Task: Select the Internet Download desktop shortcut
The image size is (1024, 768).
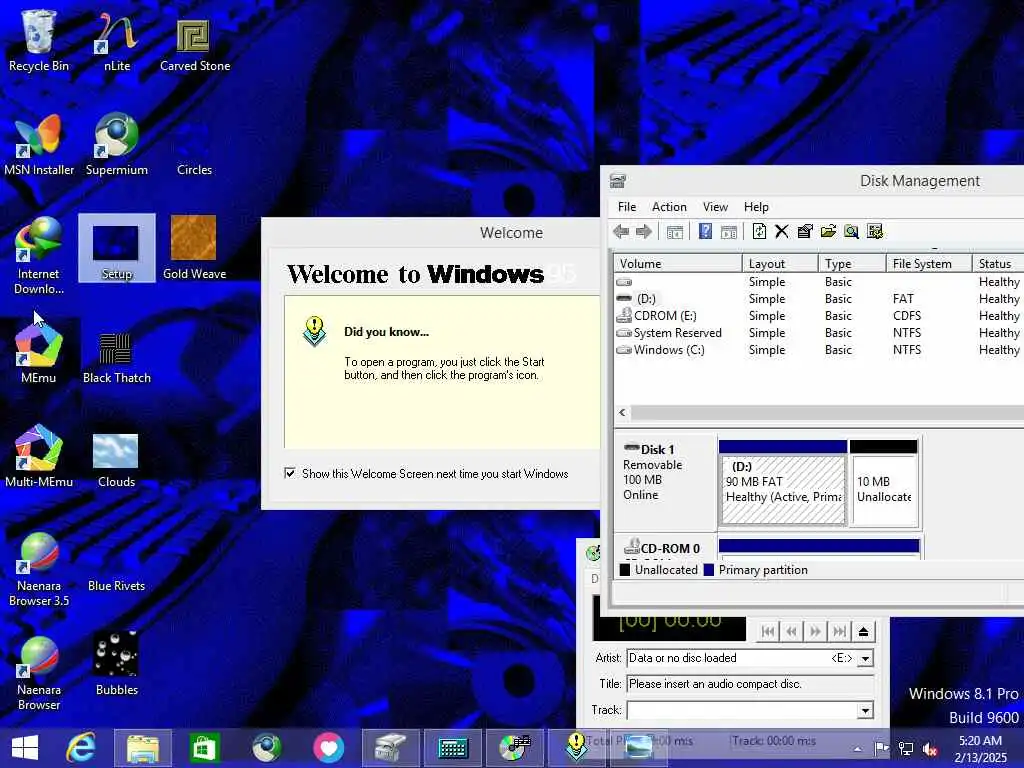Action: 39,256
